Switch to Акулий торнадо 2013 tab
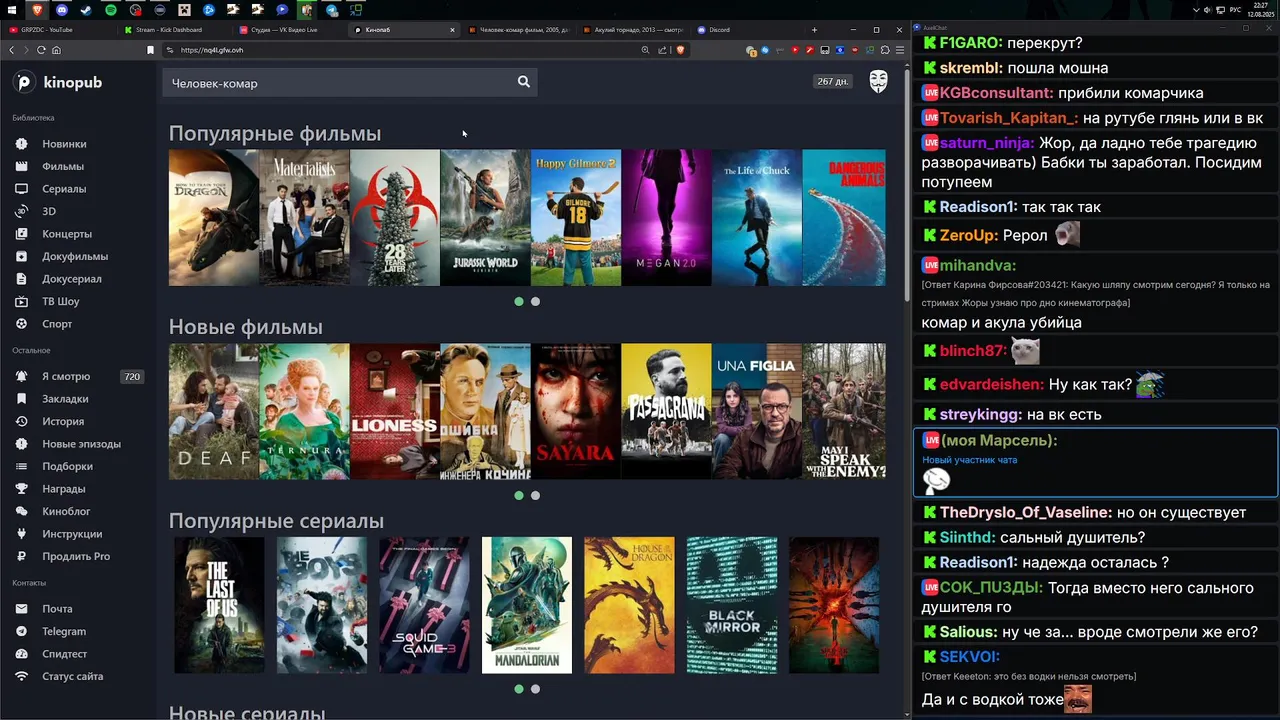 (632, 30)
